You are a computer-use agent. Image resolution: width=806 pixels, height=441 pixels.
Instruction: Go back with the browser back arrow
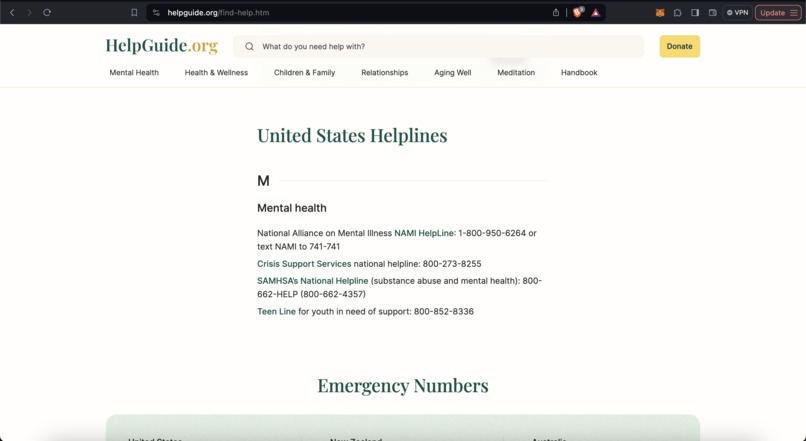pyautogui.click(x=12, y=13)
